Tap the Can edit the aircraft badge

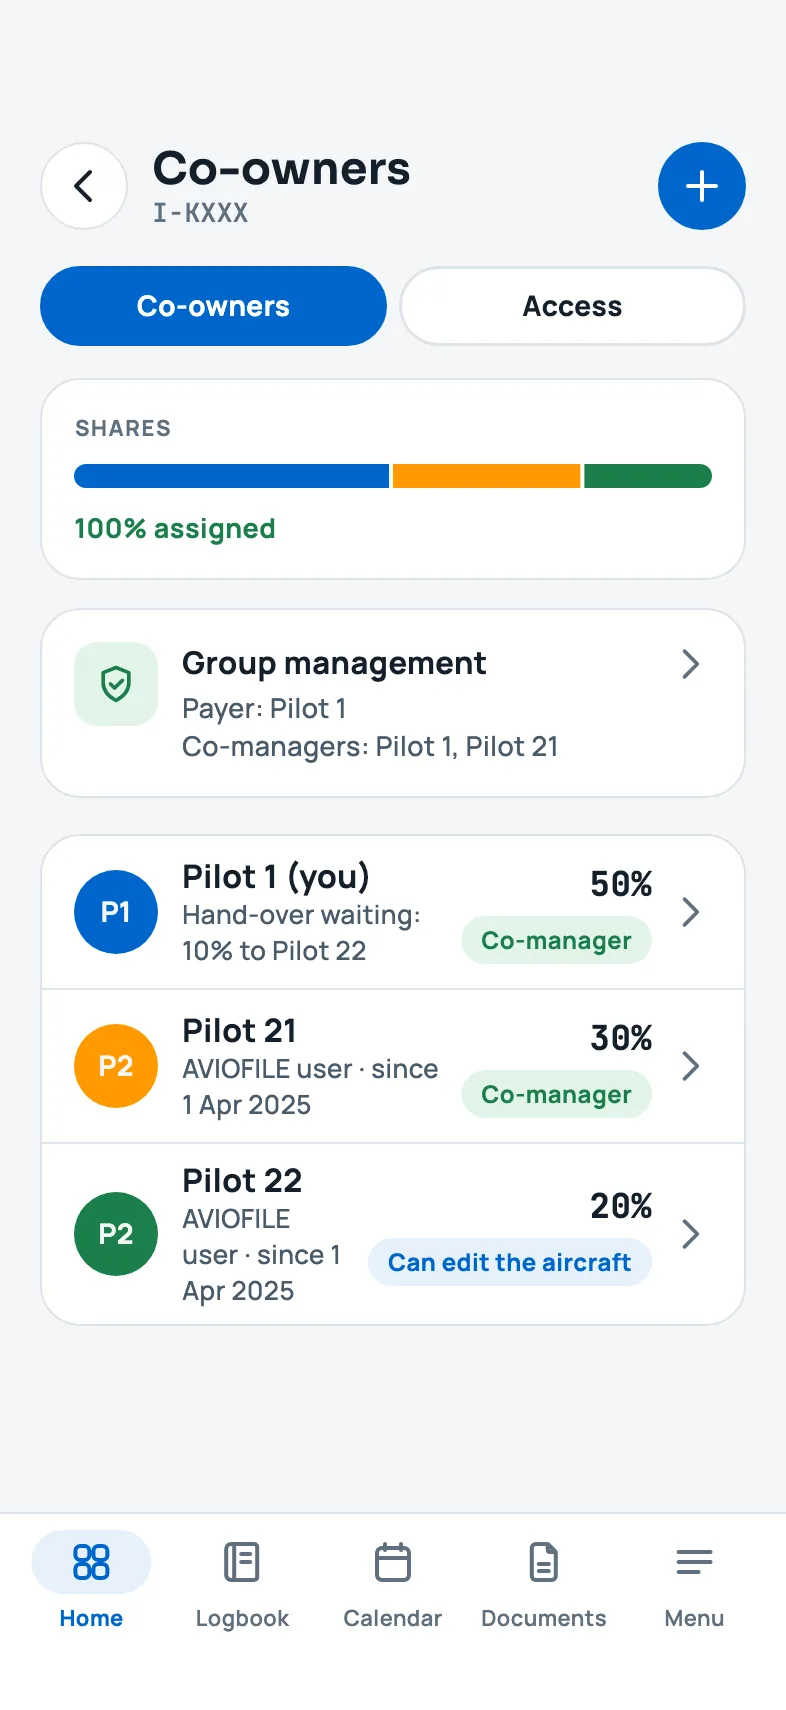click(x=510, y=1263)
